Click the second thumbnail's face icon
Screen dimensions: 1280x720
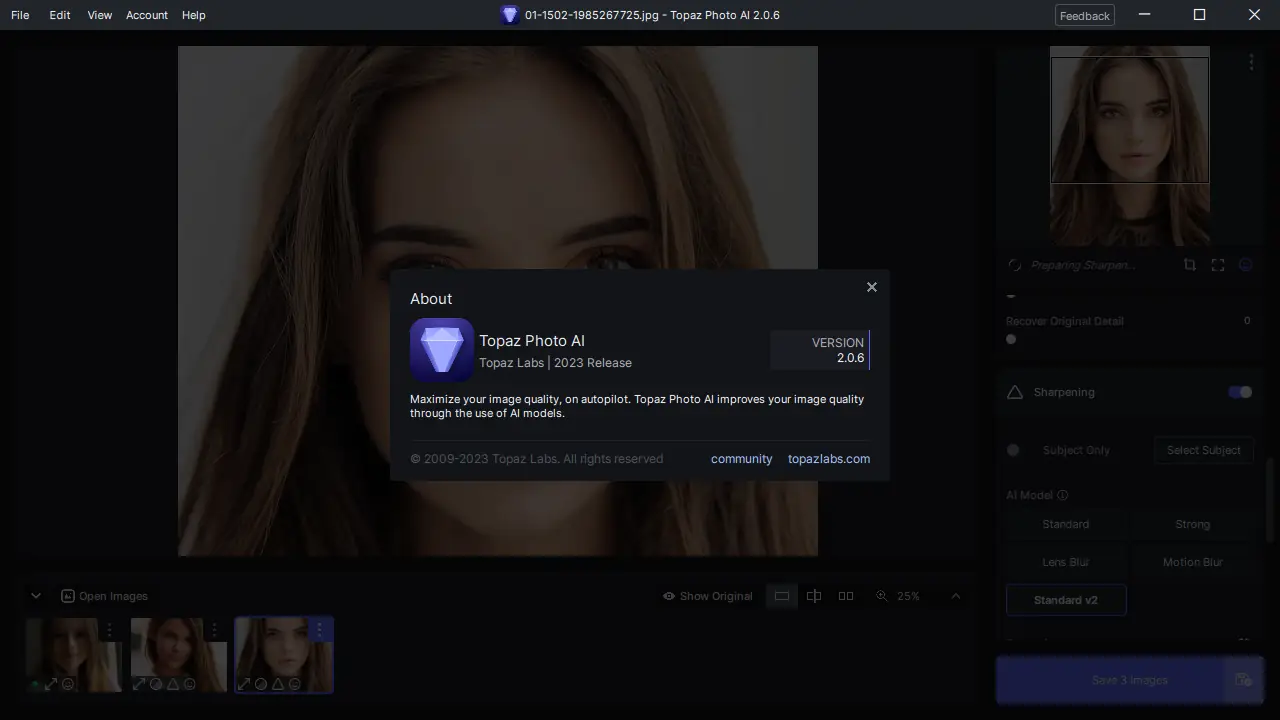pos(190,684)
